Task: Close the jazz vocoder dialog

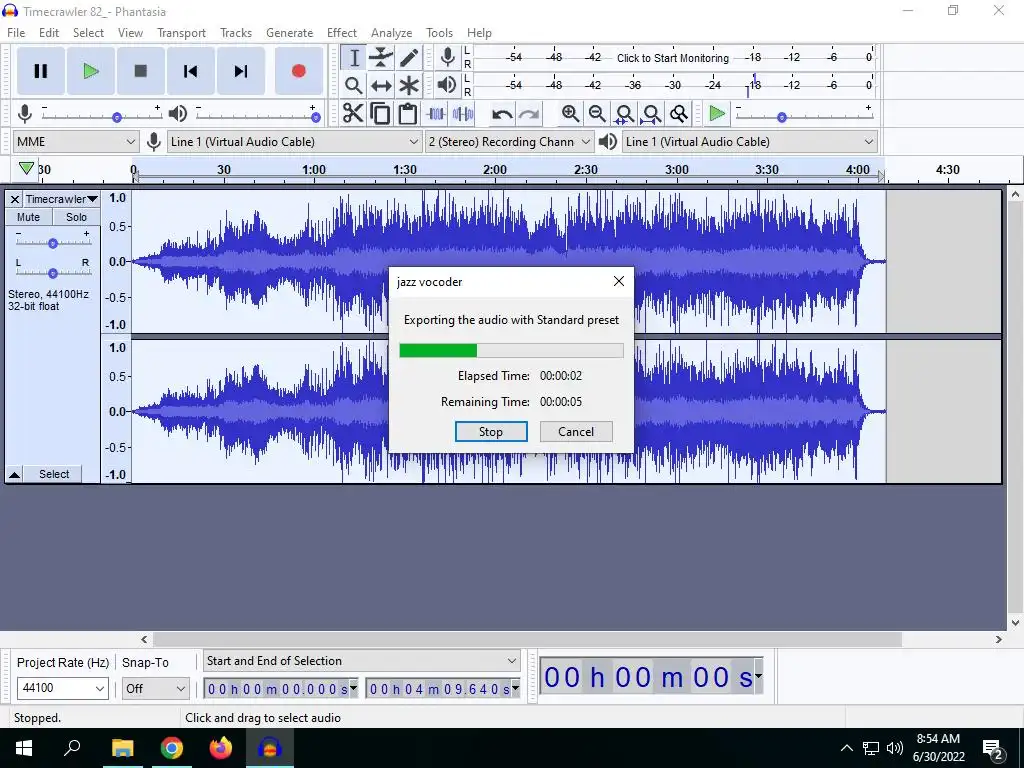Action: coord(618,281)
